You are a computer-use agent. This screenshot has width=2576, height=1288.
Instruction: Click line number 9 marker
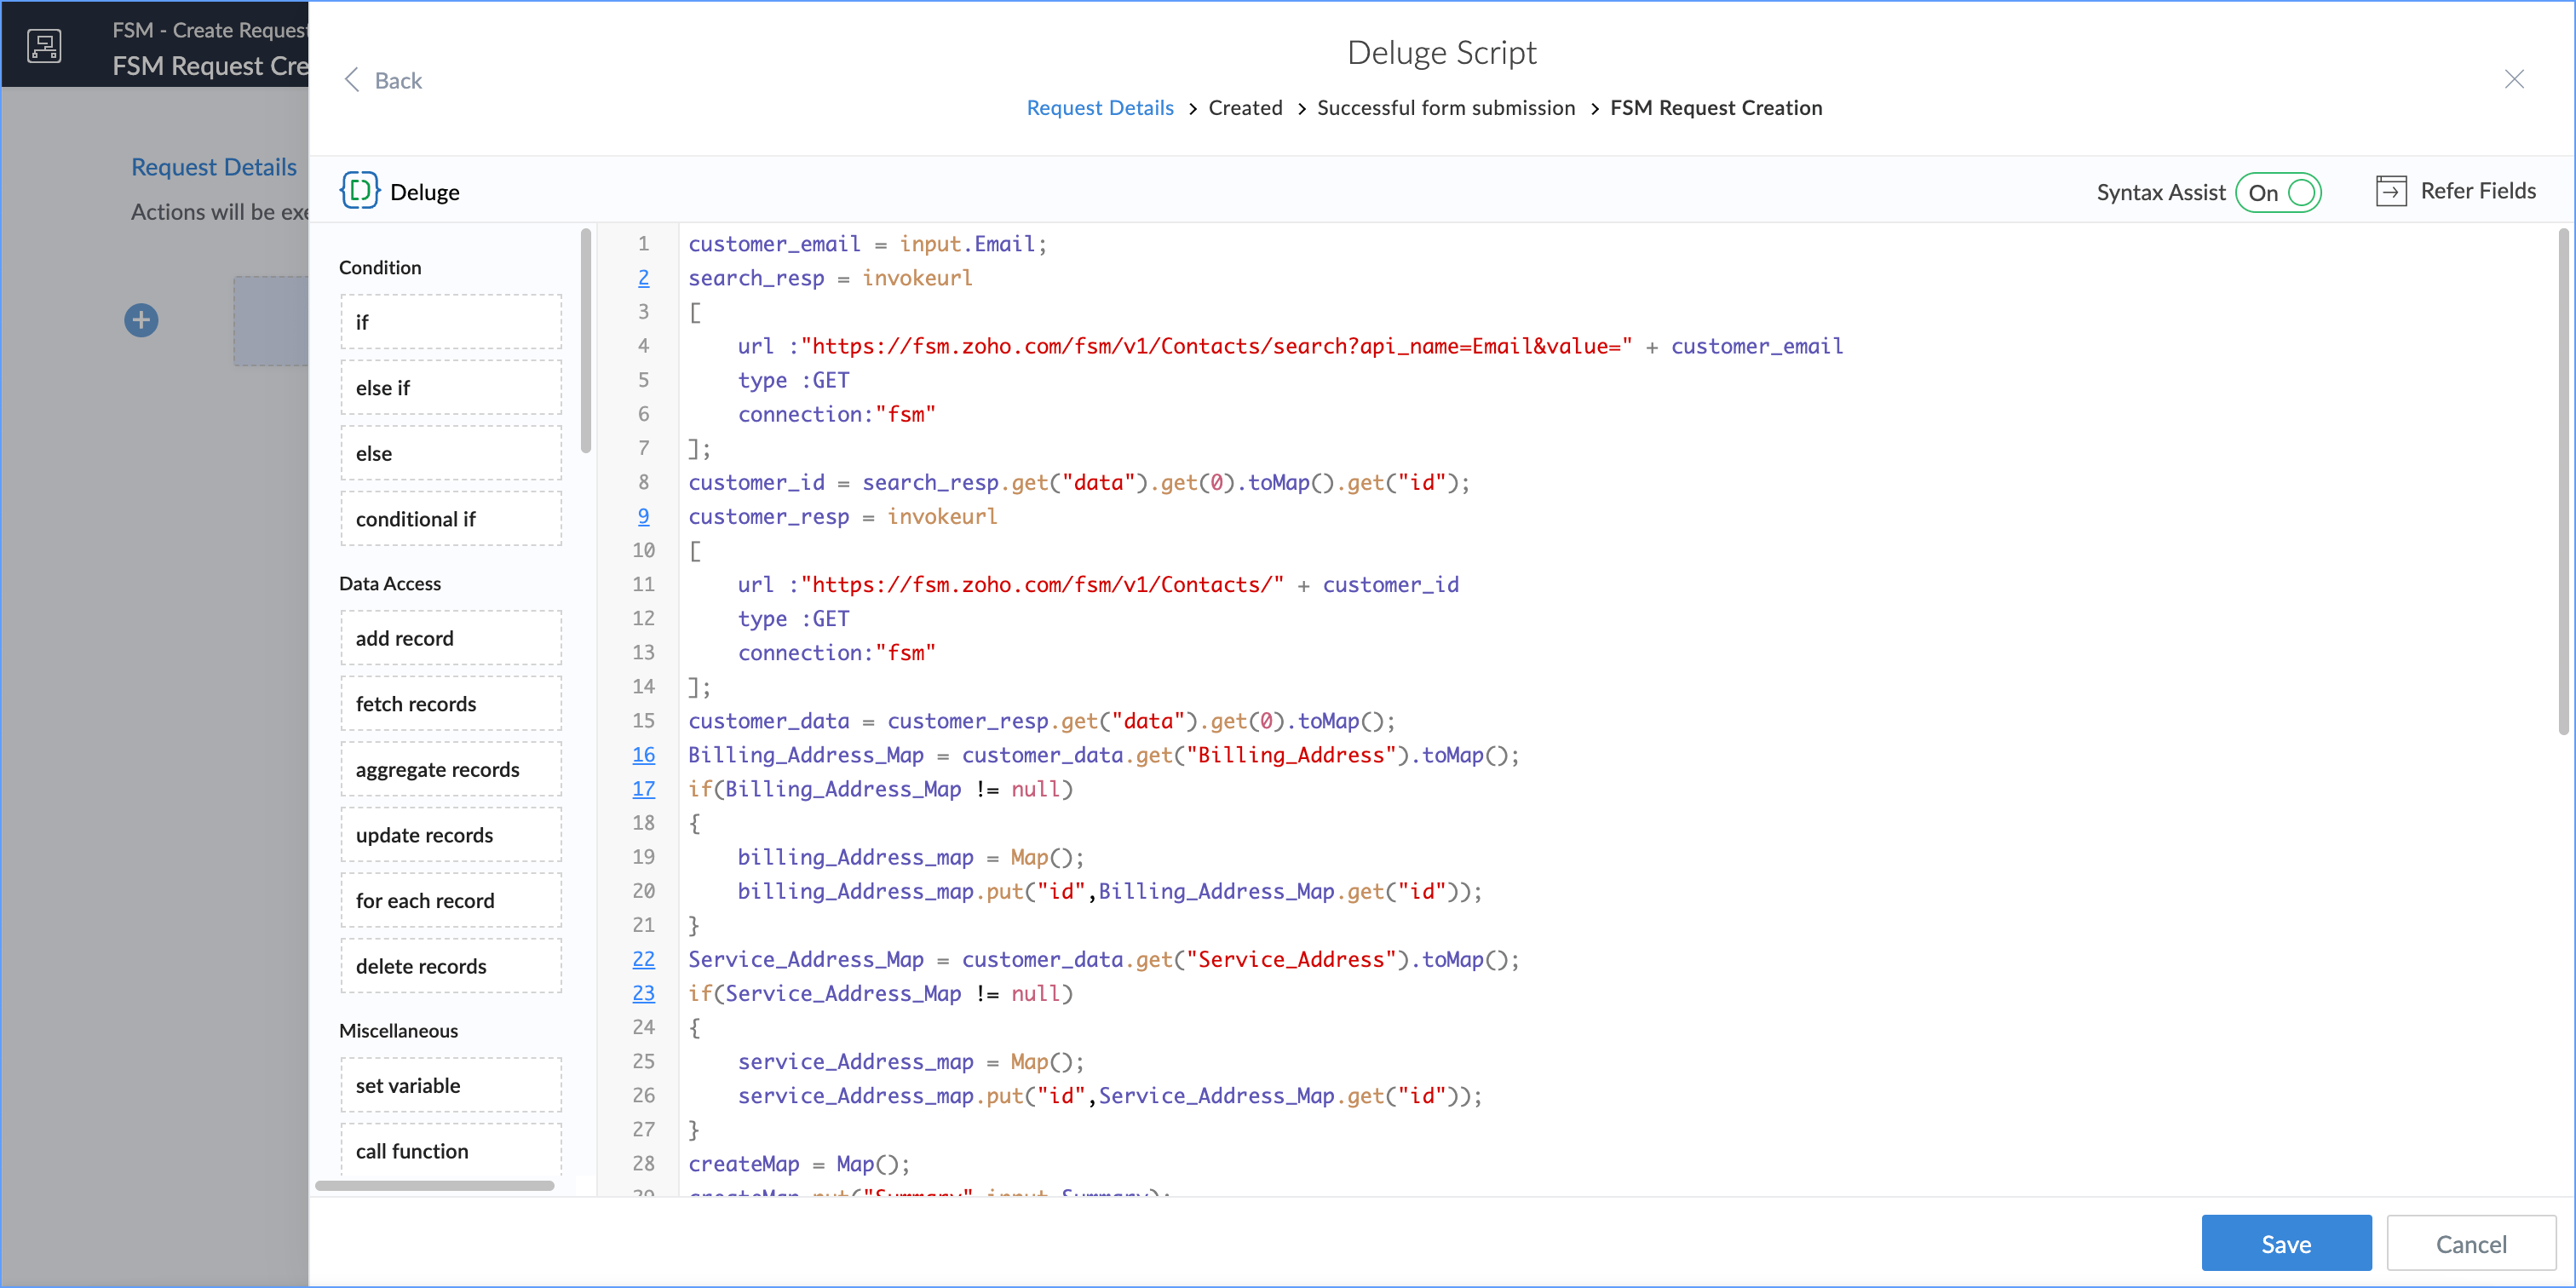643,516
